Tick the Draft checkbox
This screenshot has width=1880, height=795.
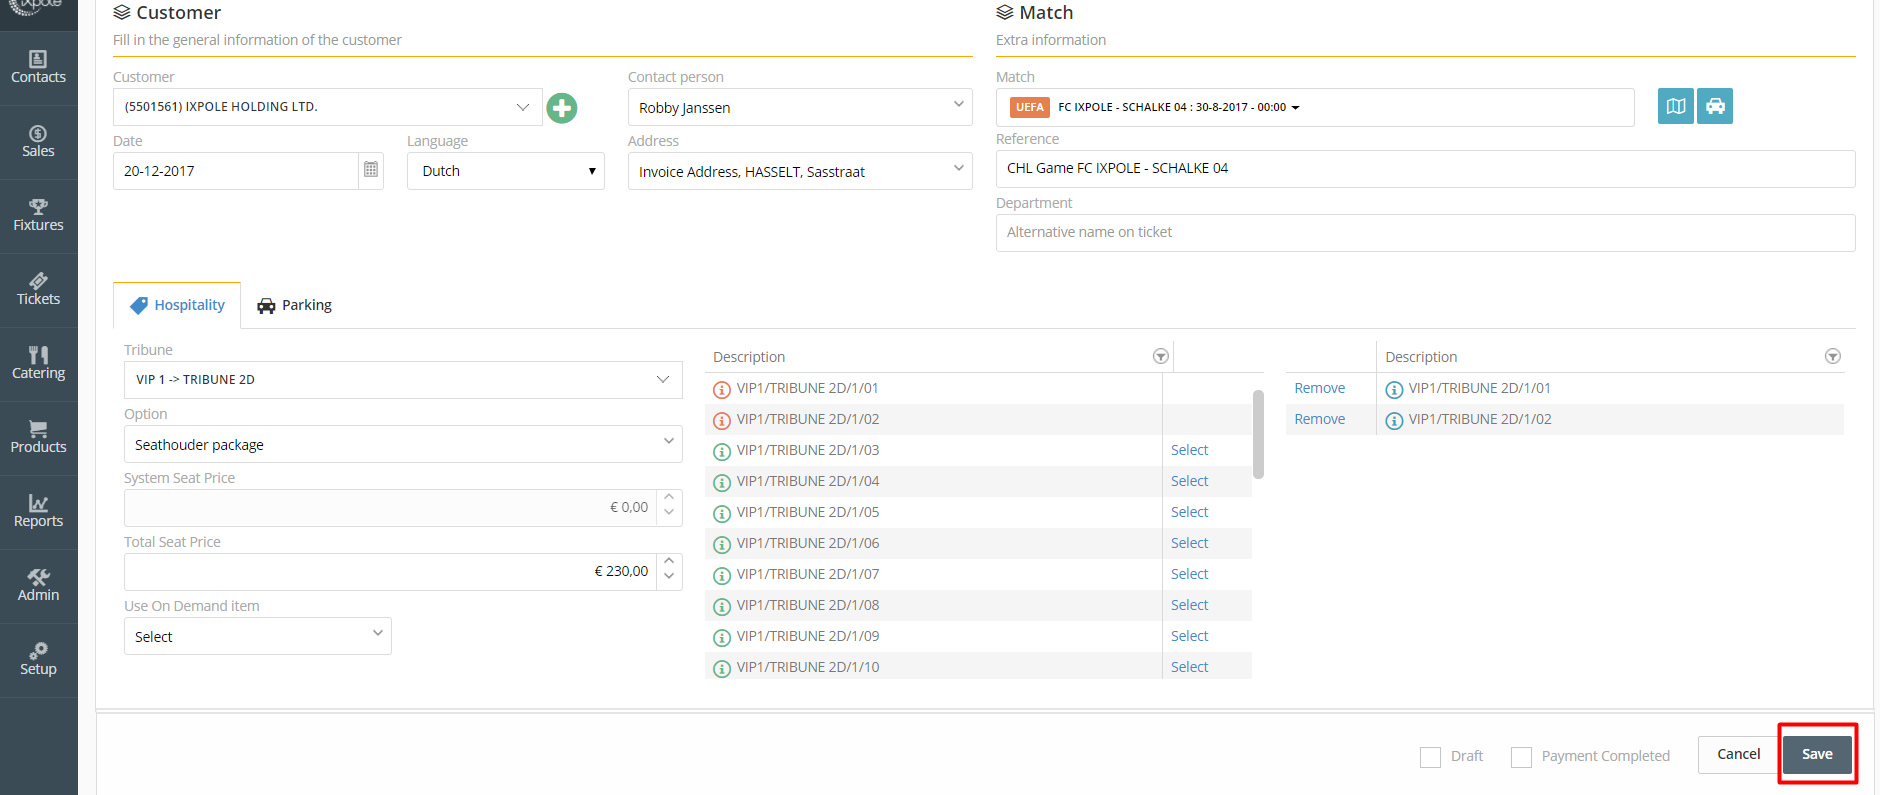tap(1430, 757)
